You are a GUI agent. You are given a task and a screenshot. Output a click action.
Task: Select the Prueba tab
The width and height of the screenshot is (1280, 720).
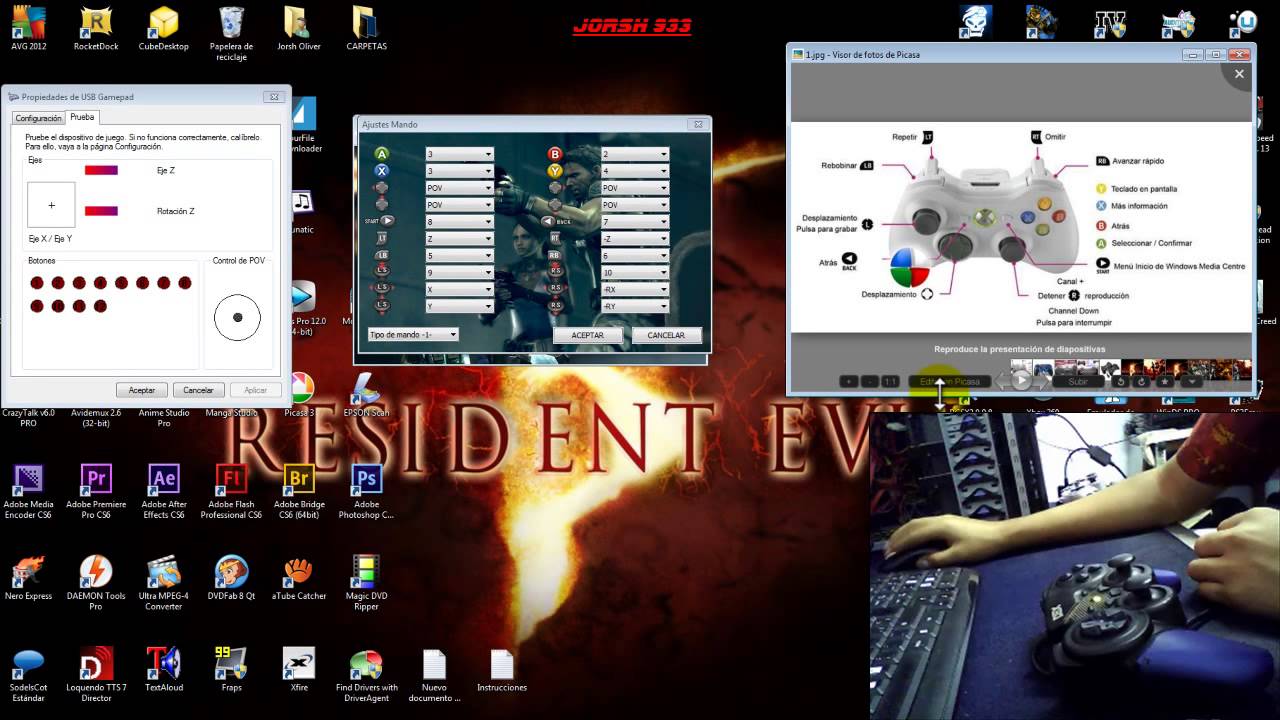pos(82,117)
